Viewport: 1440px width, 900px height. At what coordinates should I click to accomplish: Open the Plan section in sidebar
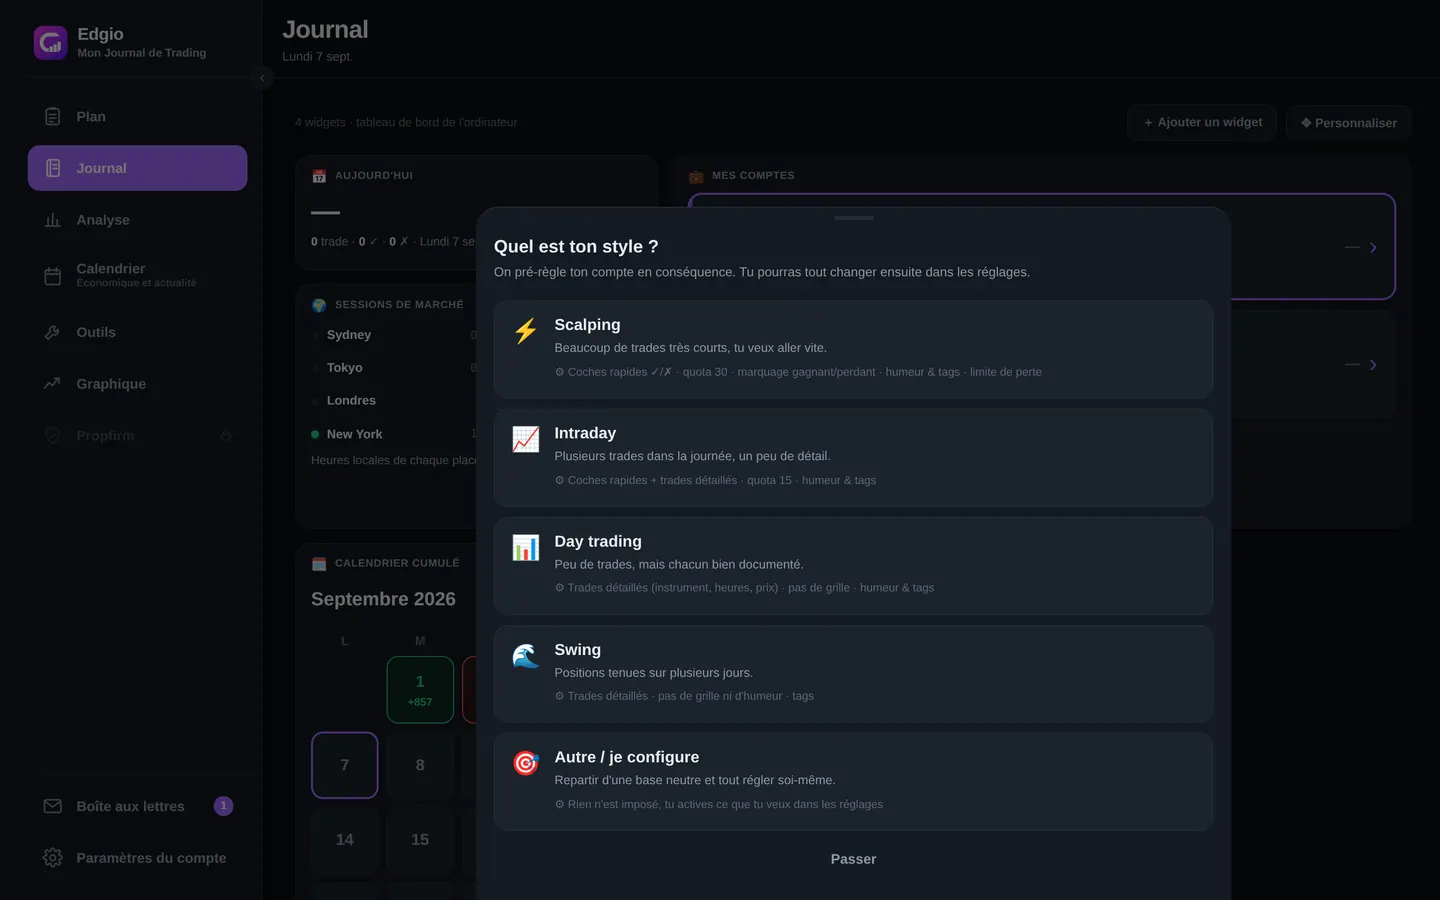137,117
